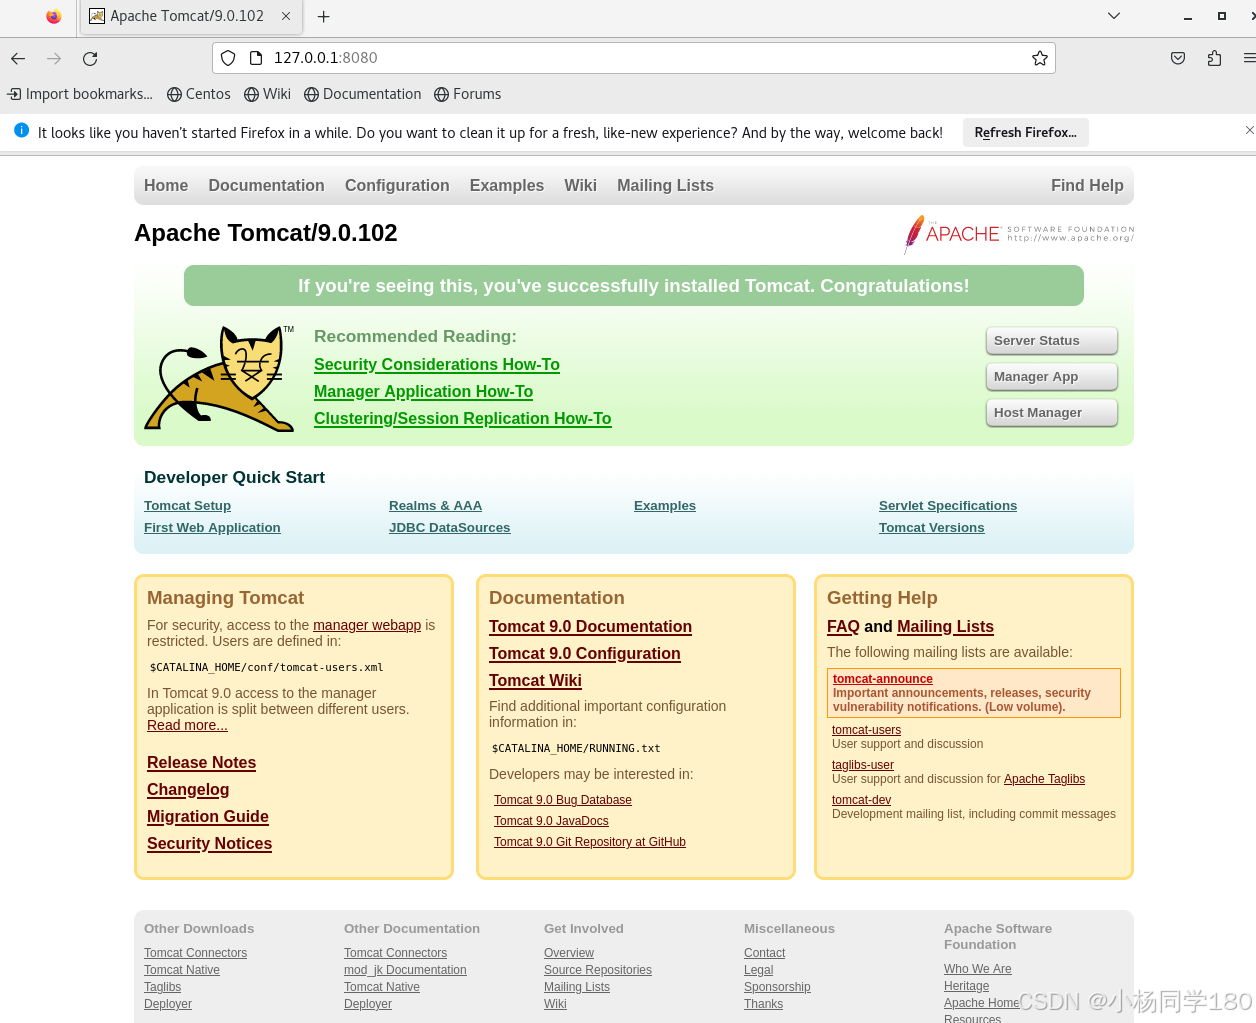Screen dimensions: 1256x1023
Task: Select Examples in Tomcat navigation bar
Action: click(x=507, y=186)
